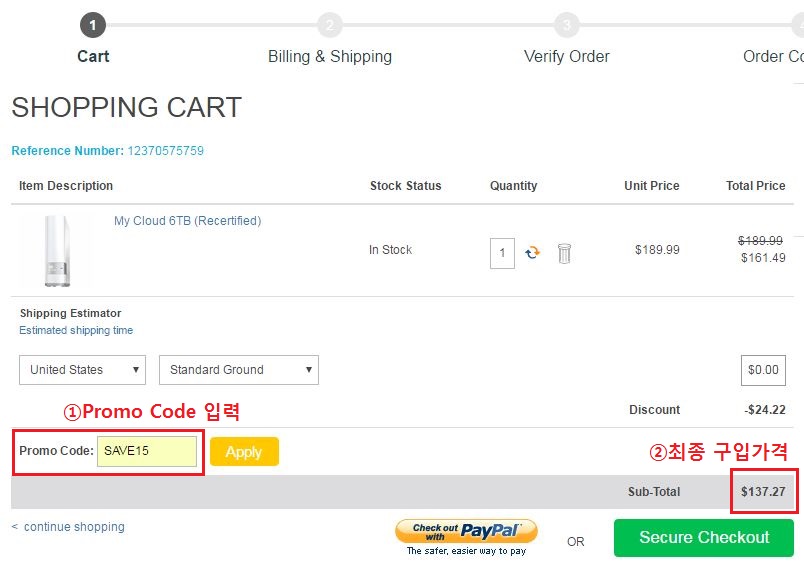Screen dimensions: 804x569
Task: Click the continue shopping link
Action: (x=74, y=527)
